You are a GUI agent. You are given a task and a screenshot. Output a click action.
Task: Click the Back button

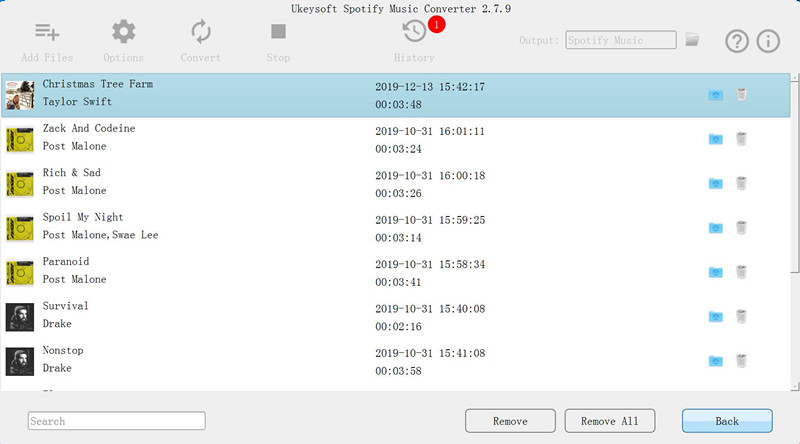[x=727, y=421]
